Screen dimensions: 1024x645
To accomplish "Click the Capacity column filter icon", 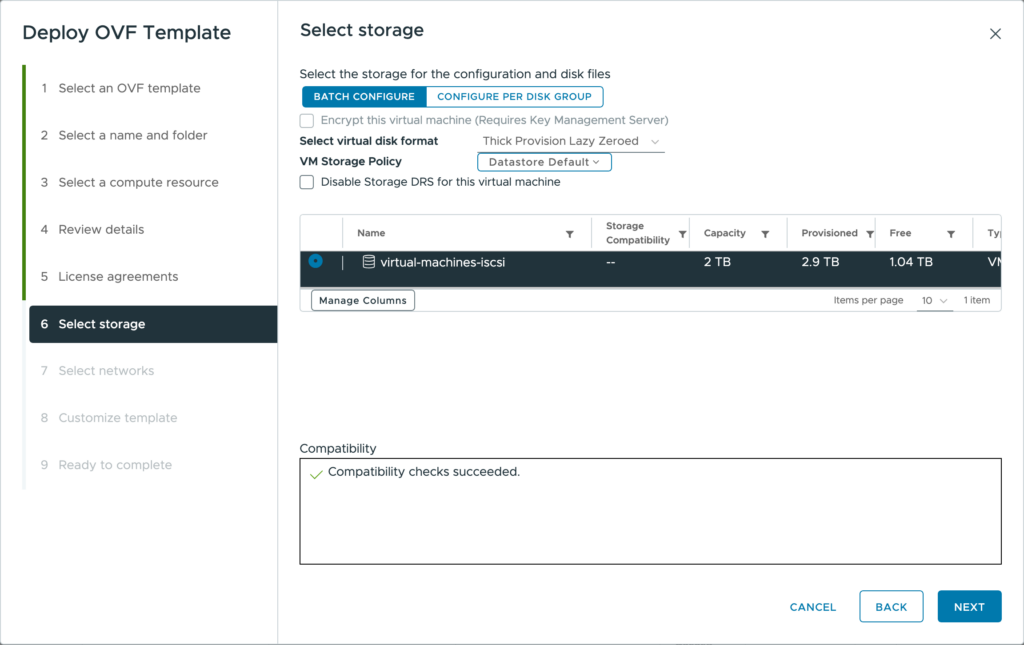I will coord(765,234).
